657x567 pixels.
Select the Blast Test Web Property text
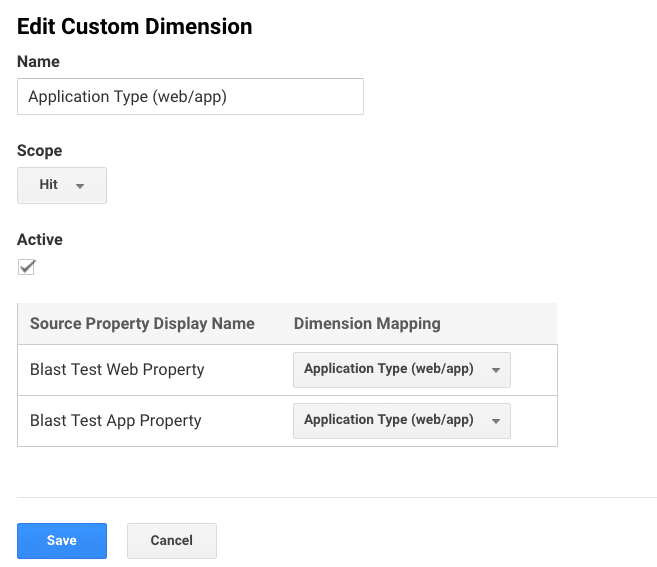click(x=117, y=370)
